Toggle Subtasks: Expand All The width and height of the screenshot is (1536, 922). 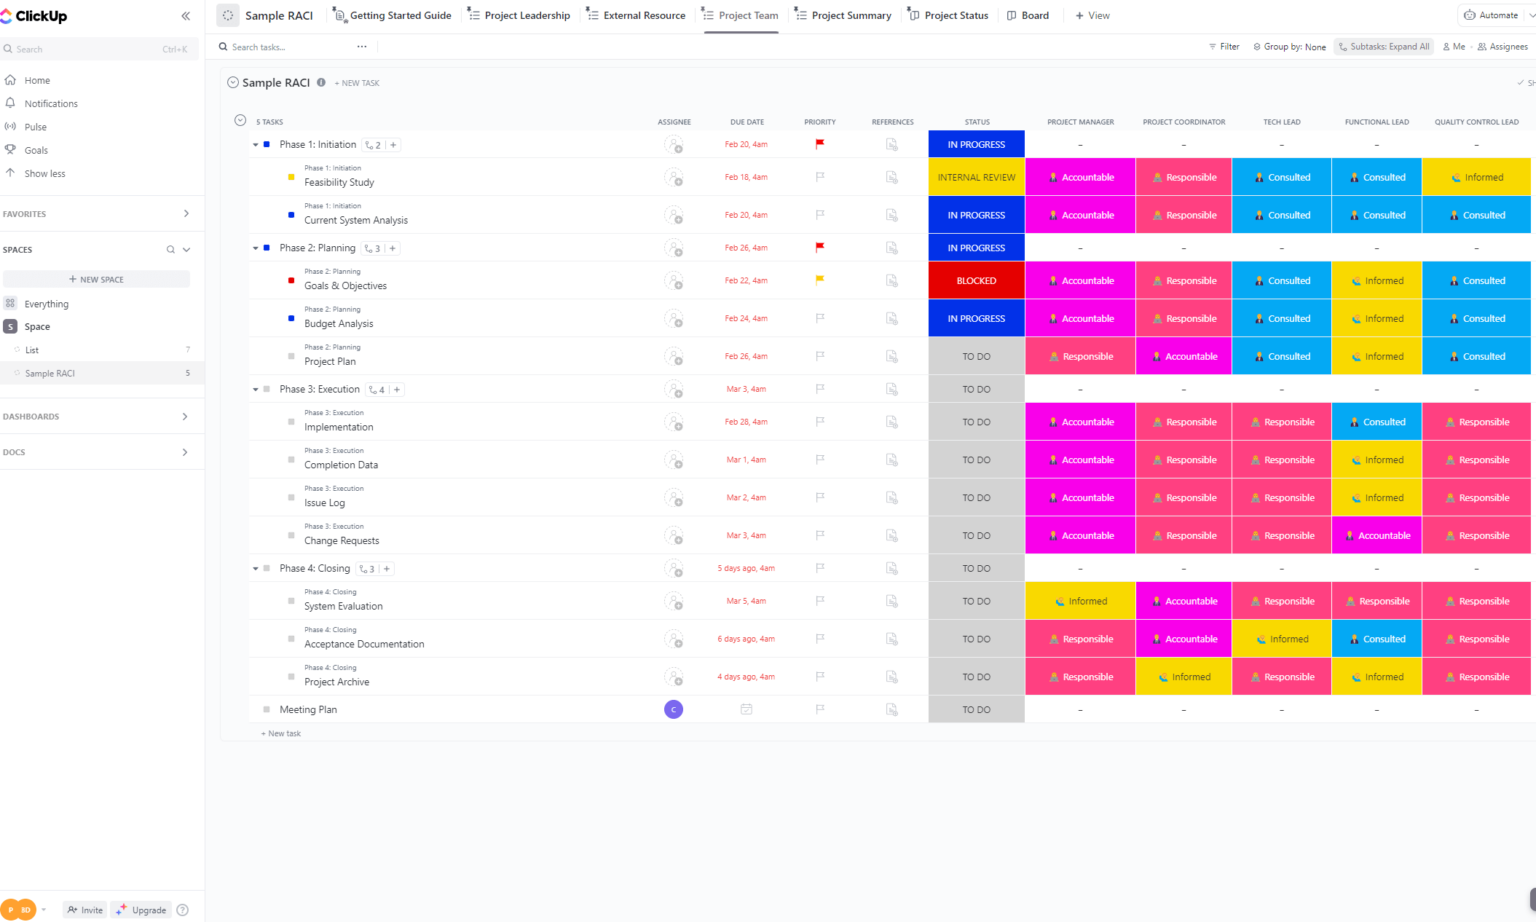(x=1383, y=46)
